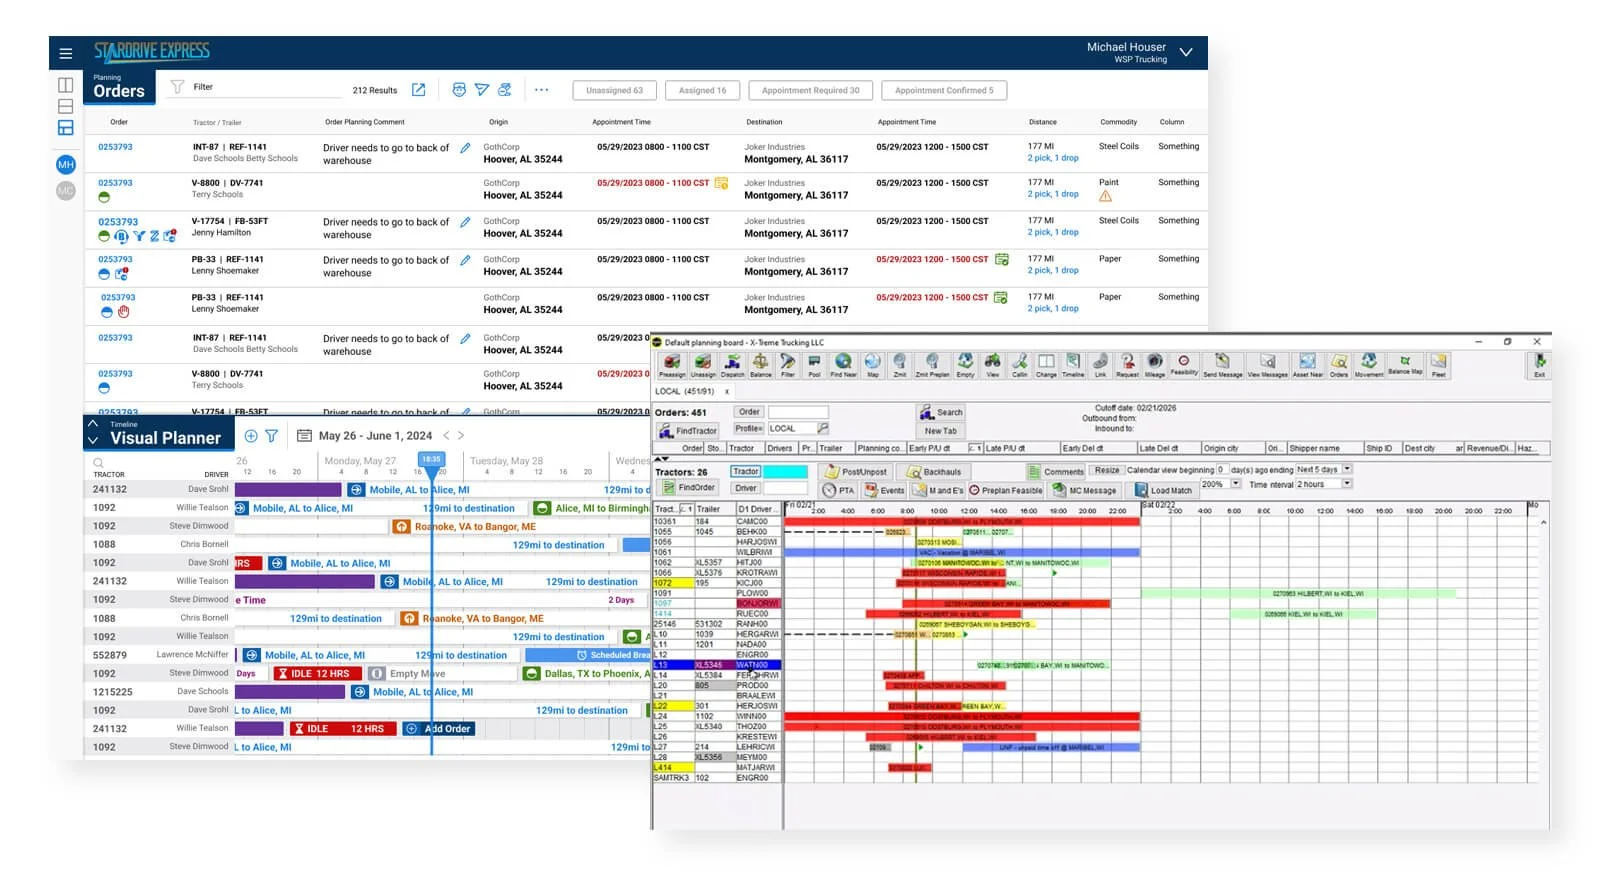Open the Profile LOCAL lookup icon

pyautogui.click(x=823, y=428)
